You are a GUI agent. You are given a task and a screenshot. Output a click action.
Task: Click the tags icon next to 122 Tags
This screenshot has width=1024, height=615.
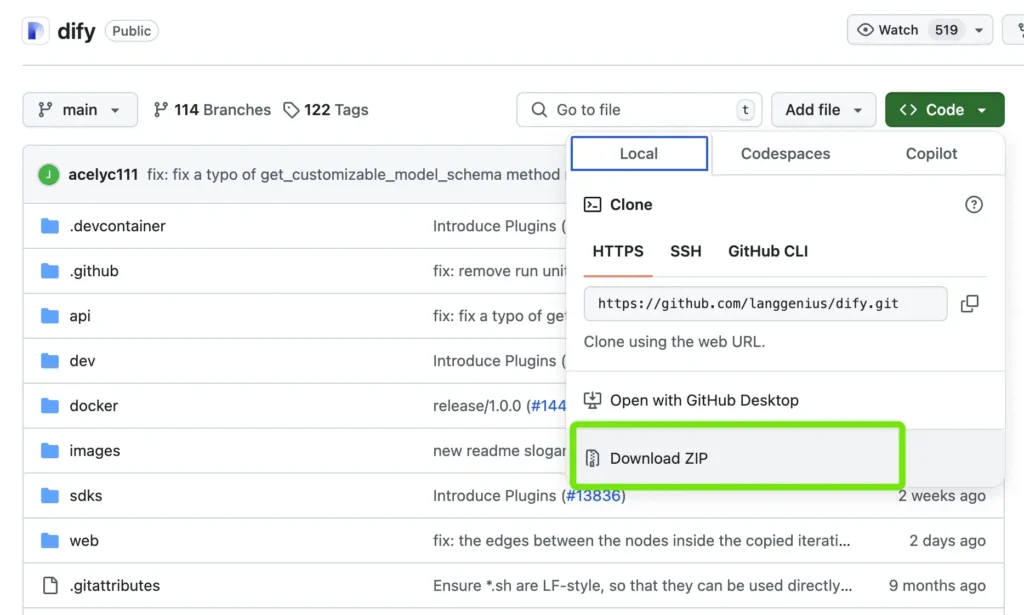click(291, 110)
